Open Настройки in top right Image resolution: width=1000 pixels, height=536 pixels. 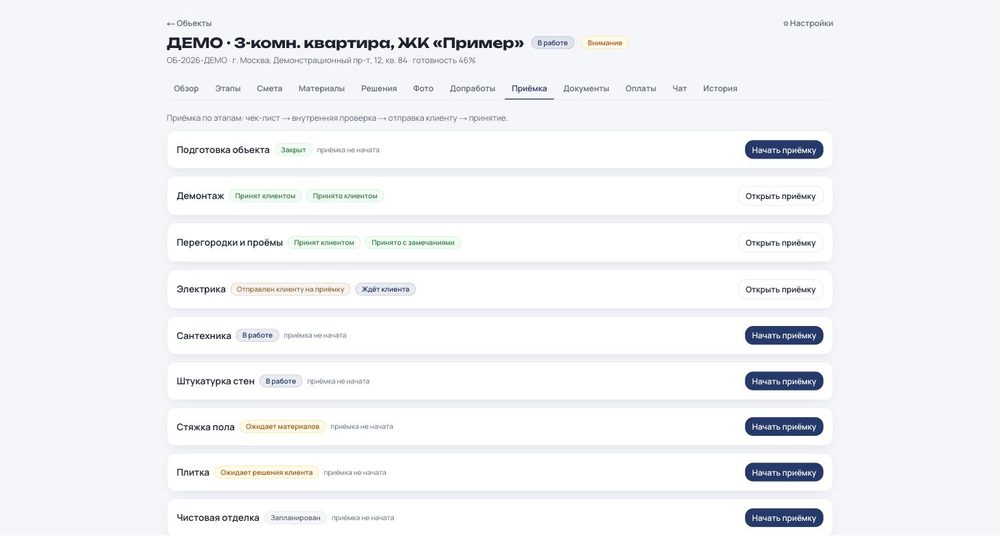pyautogui.click(x=808, y=23)
